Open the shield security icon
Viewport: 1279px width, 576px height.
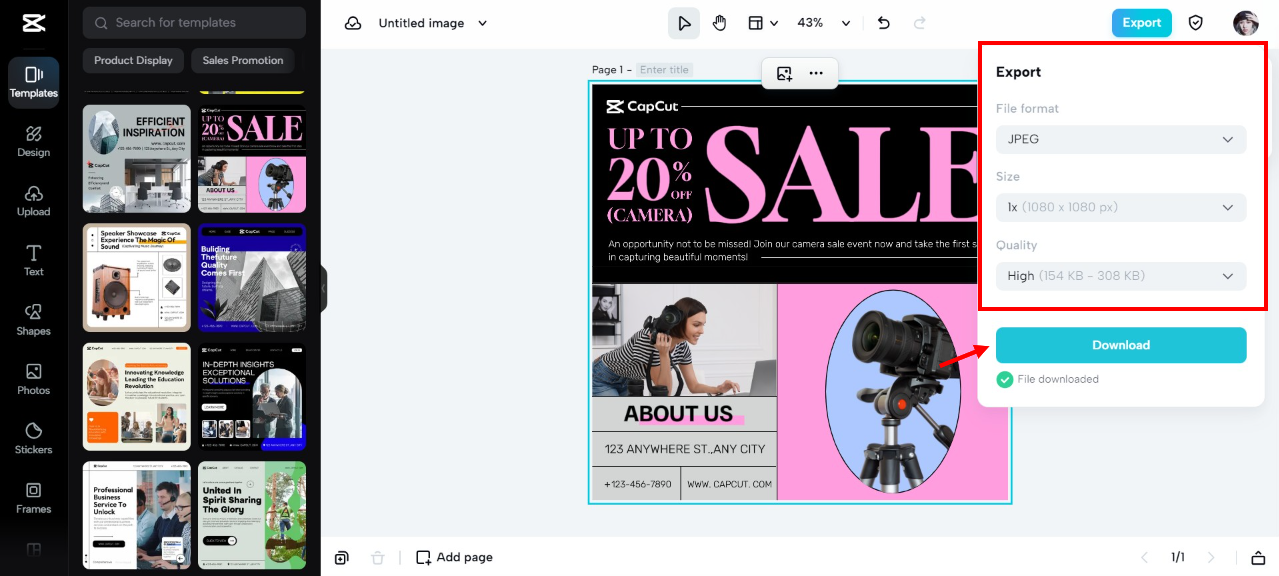pos(1195,23)
